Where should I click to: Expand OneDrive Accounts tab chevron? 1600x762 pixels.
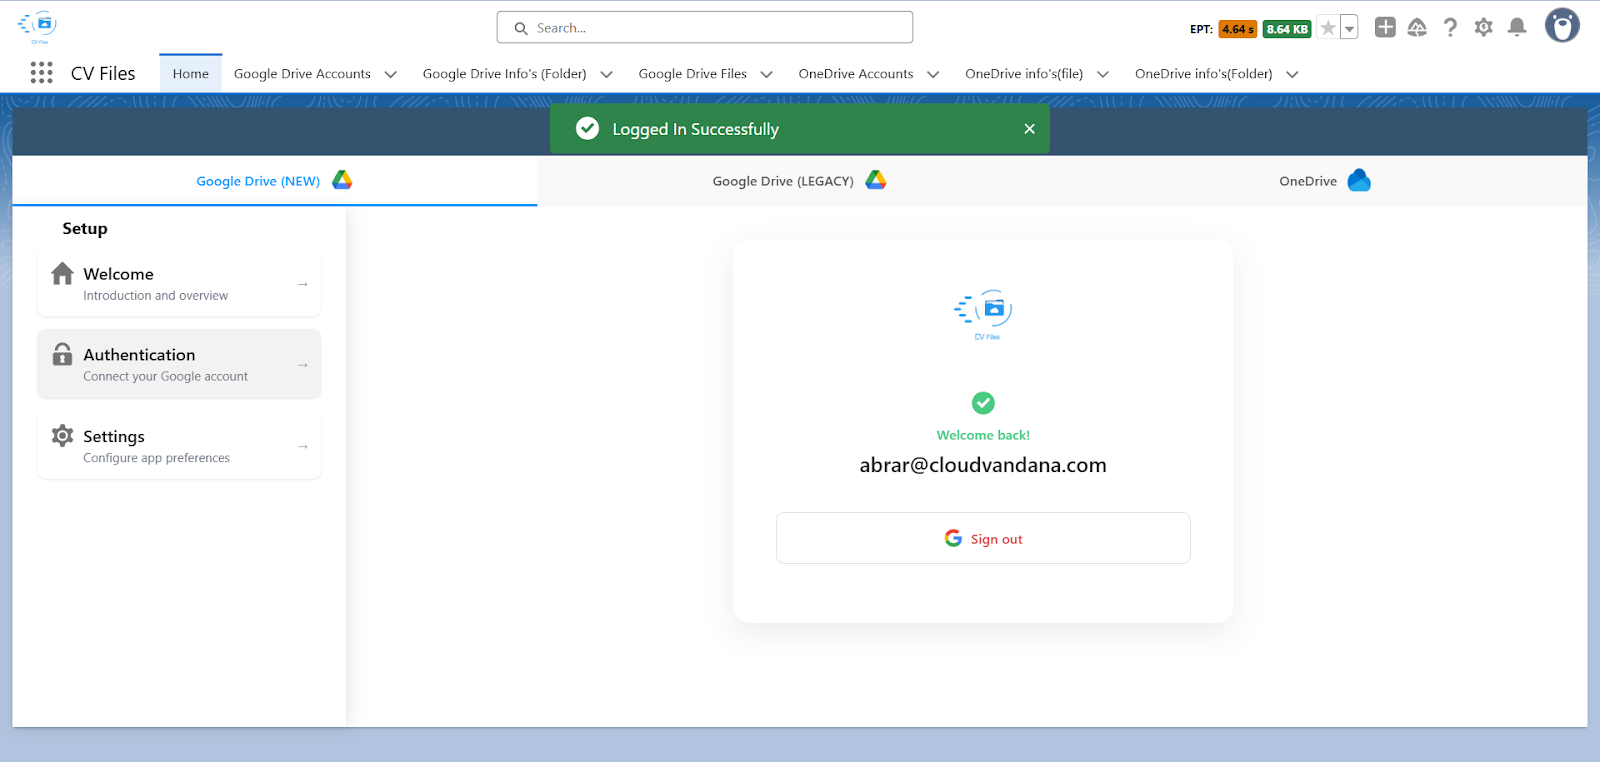[x=933, y=74]
